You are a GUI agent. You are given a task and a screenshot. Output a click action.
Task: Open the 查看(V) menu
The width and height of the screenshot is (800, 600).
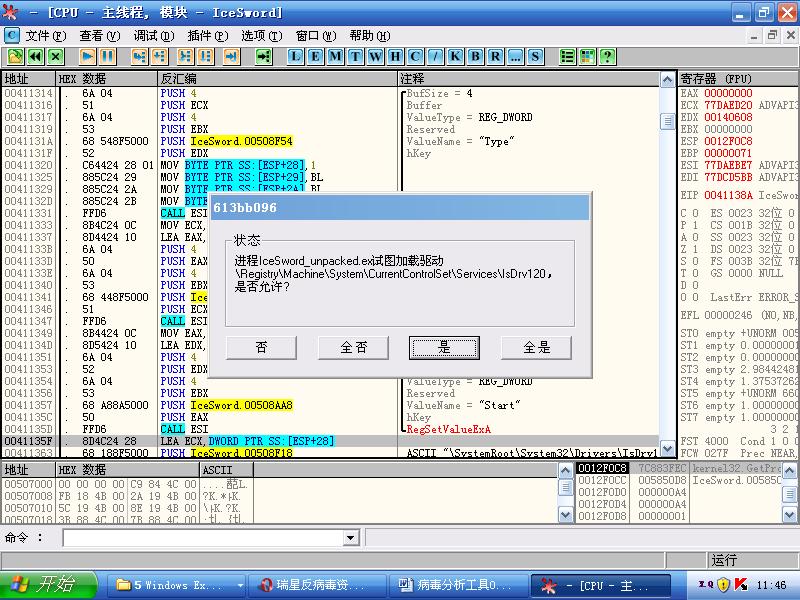pos(99,36)
